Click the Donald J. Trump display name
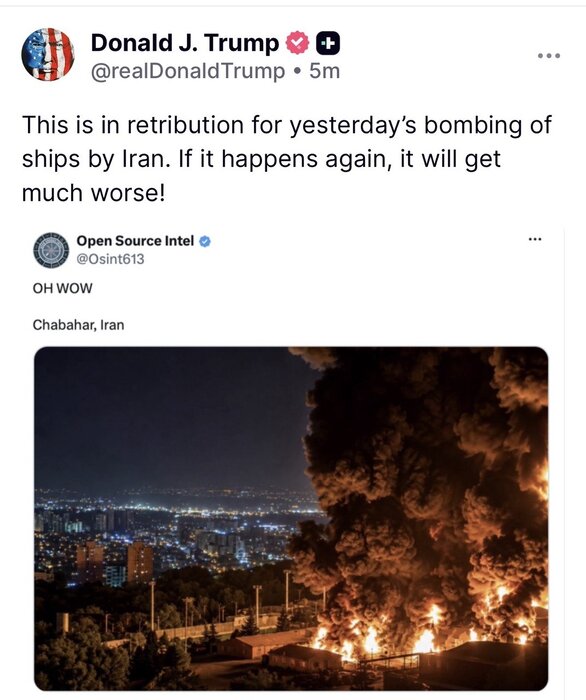Screen dimensions: 586x700 pos(185,43)
